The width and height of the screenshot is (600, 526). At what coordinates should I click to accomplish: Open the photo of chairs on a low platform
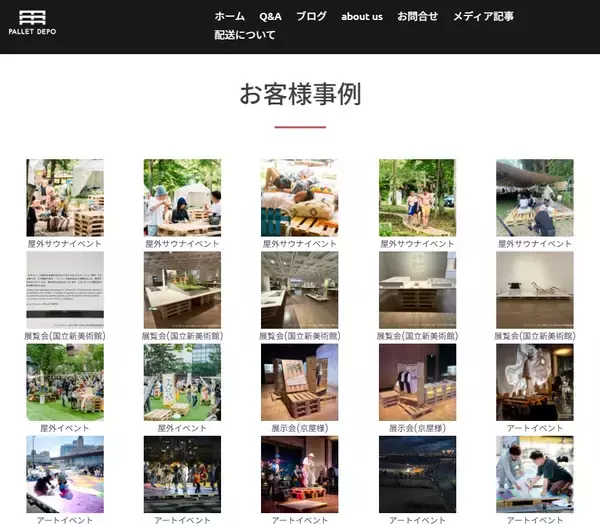coord(535,290)
